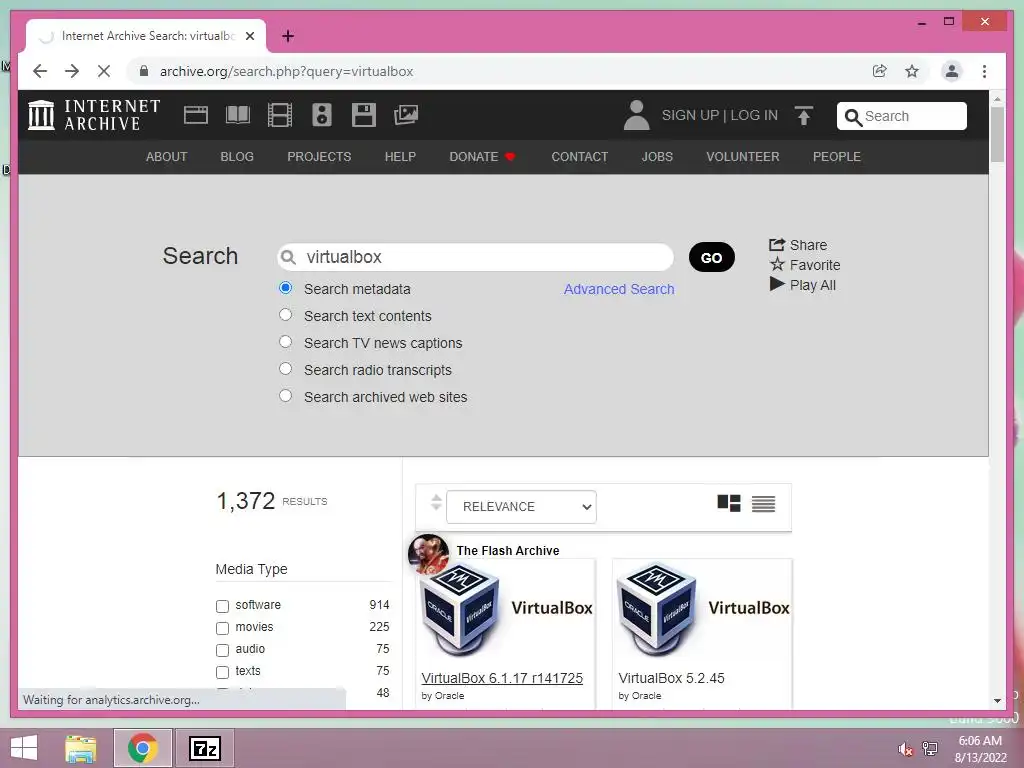Click the user avatar icon
Screen dimensions: 1024x768
click(636, 115)
